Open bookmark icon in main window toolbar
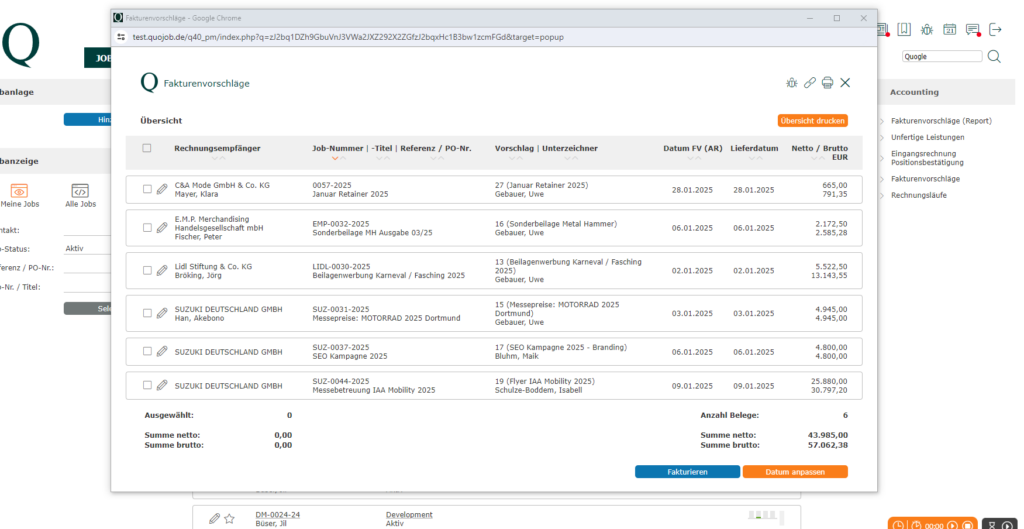 coord(904,29)
